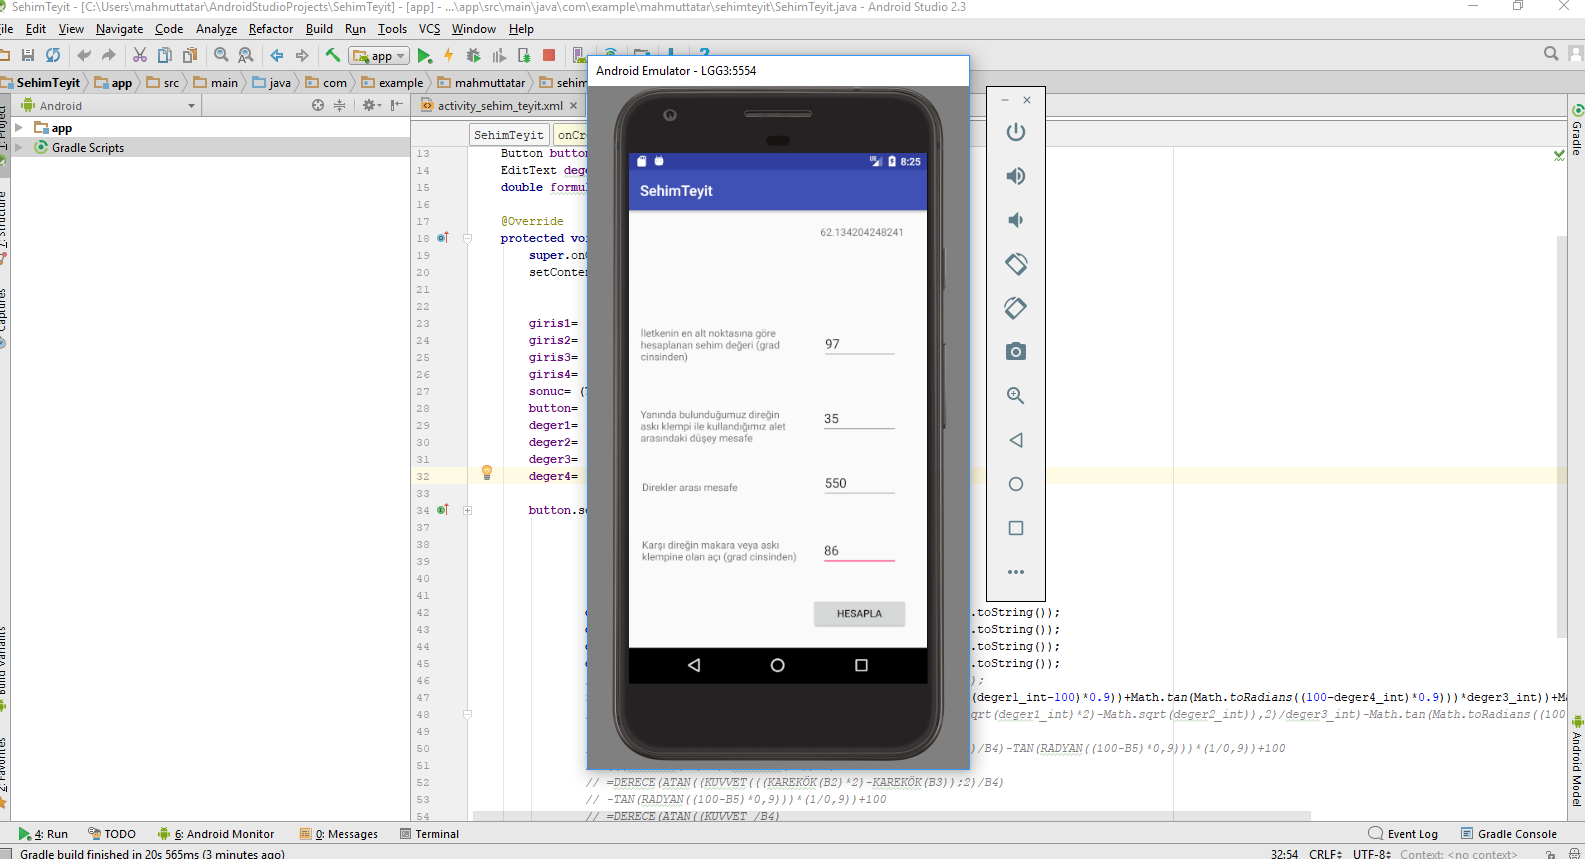Click the input field containing 550
The image size is (1585, 859).
(x=858, y=484)
